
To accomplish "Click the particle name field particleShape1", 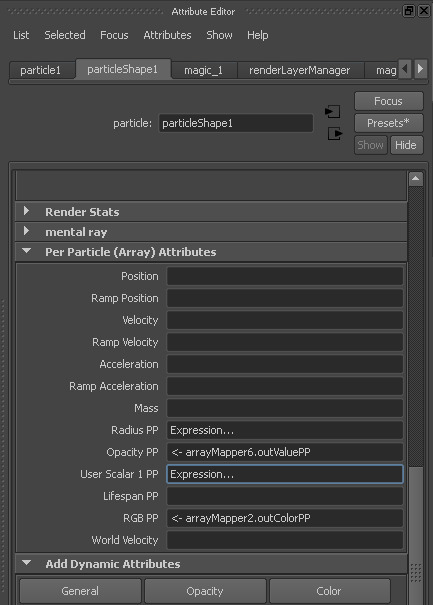I will pos(236,123).
